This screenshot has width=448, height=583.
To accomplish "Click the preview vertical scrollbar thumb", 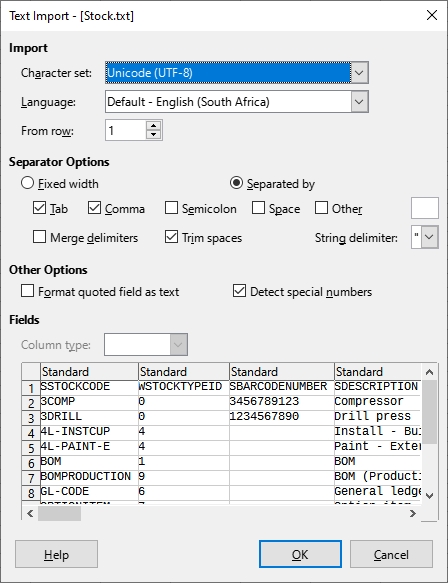I will (429, 412).
